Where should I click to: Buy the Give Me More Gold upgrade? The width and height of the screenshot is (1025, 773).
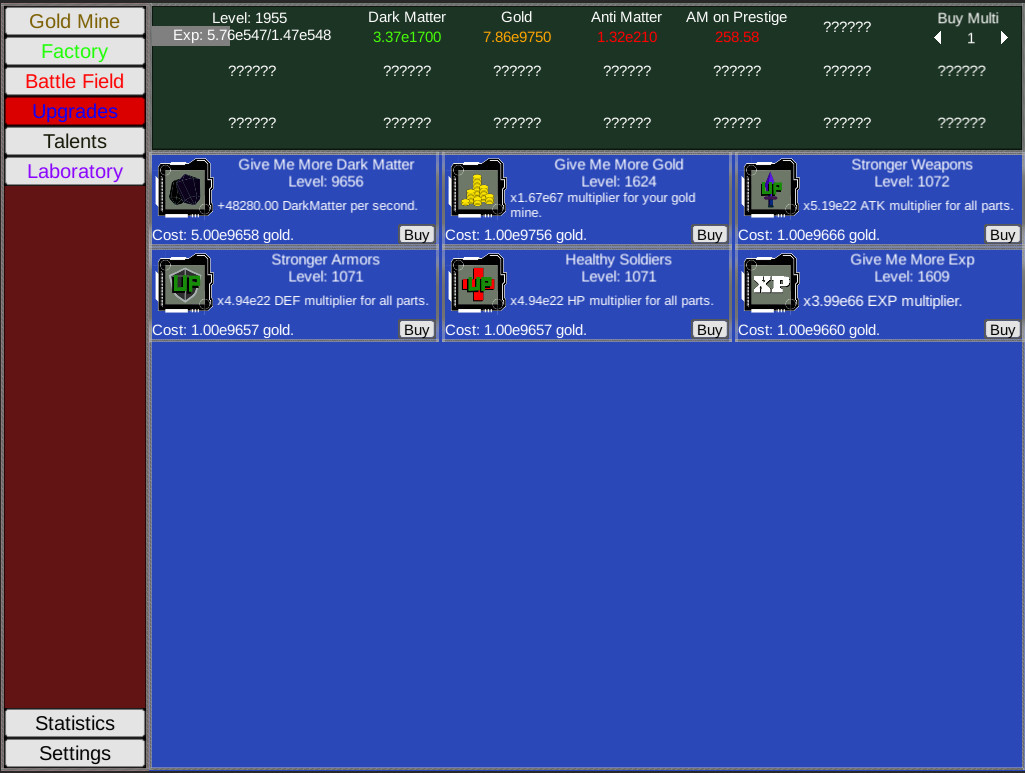click(709, 235)
